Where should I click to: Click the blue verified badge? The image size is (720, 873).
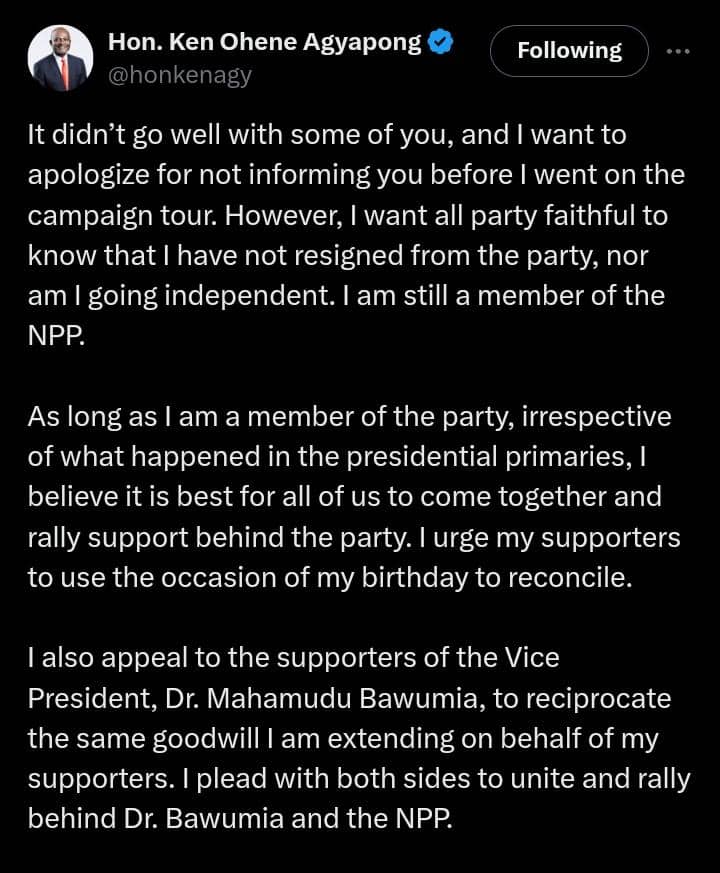point(441,42)
